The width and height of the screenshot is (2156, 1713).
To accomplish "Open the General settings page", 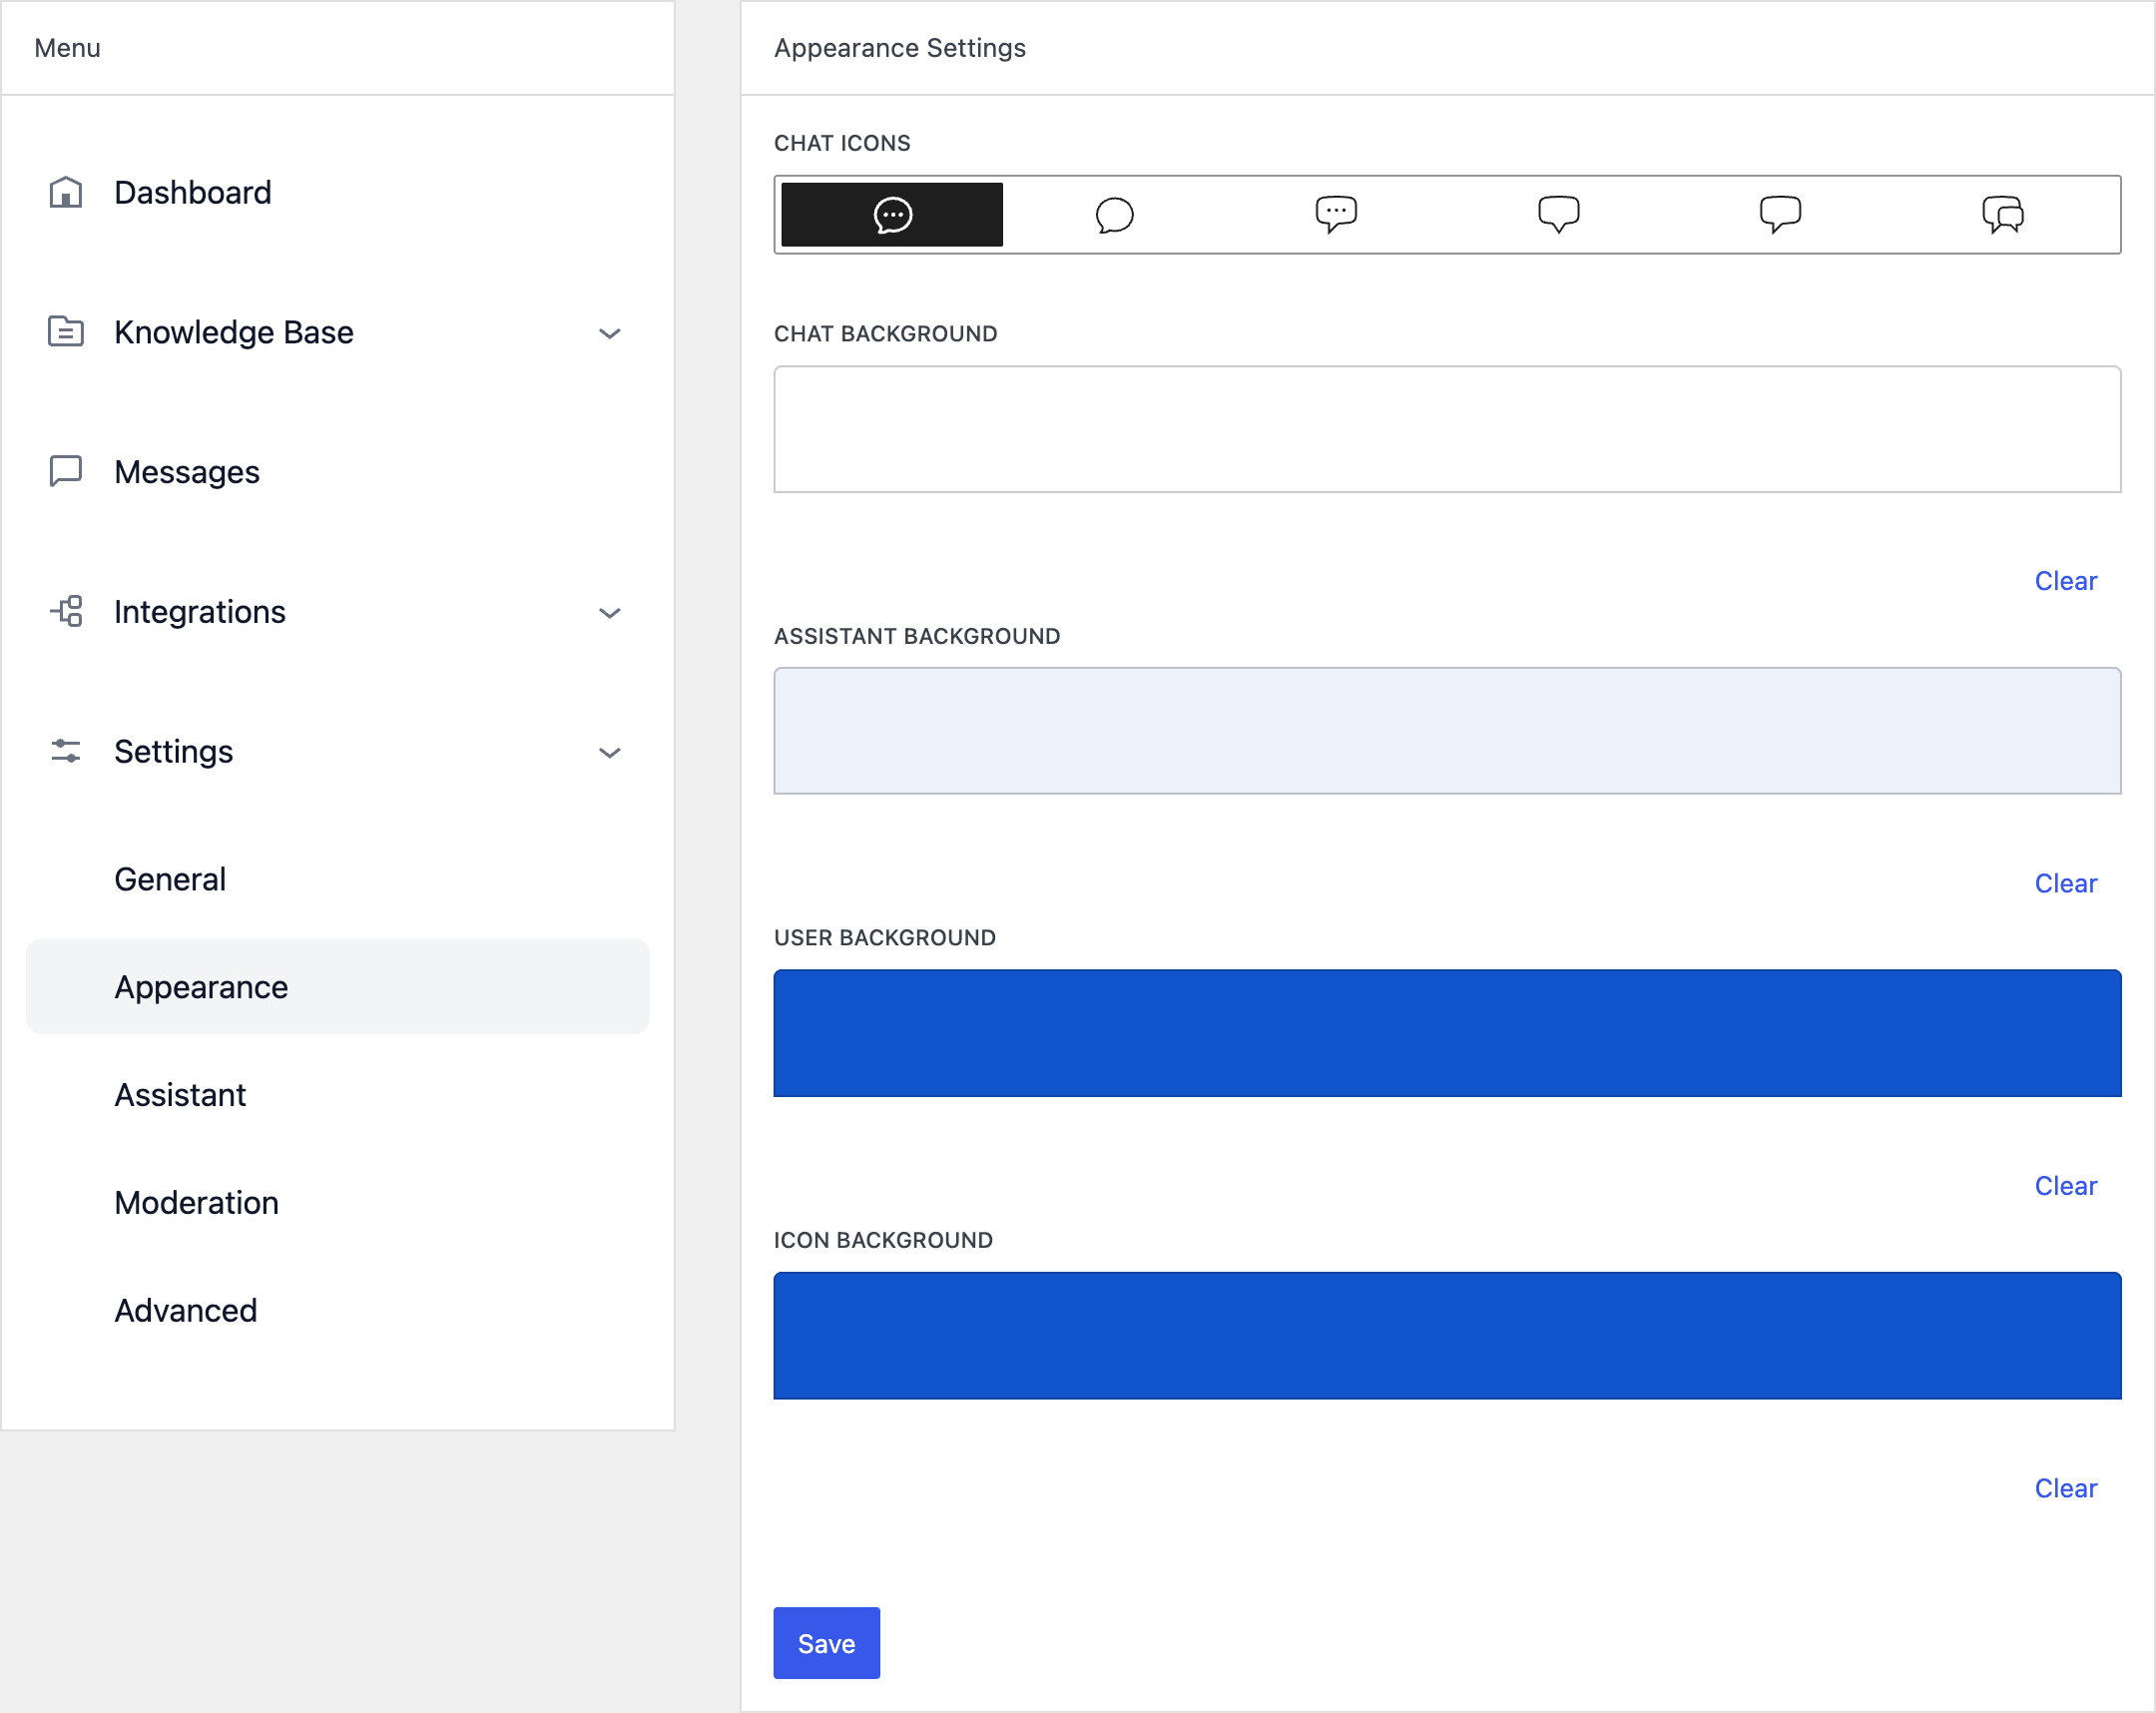I will tap(170, 879).
